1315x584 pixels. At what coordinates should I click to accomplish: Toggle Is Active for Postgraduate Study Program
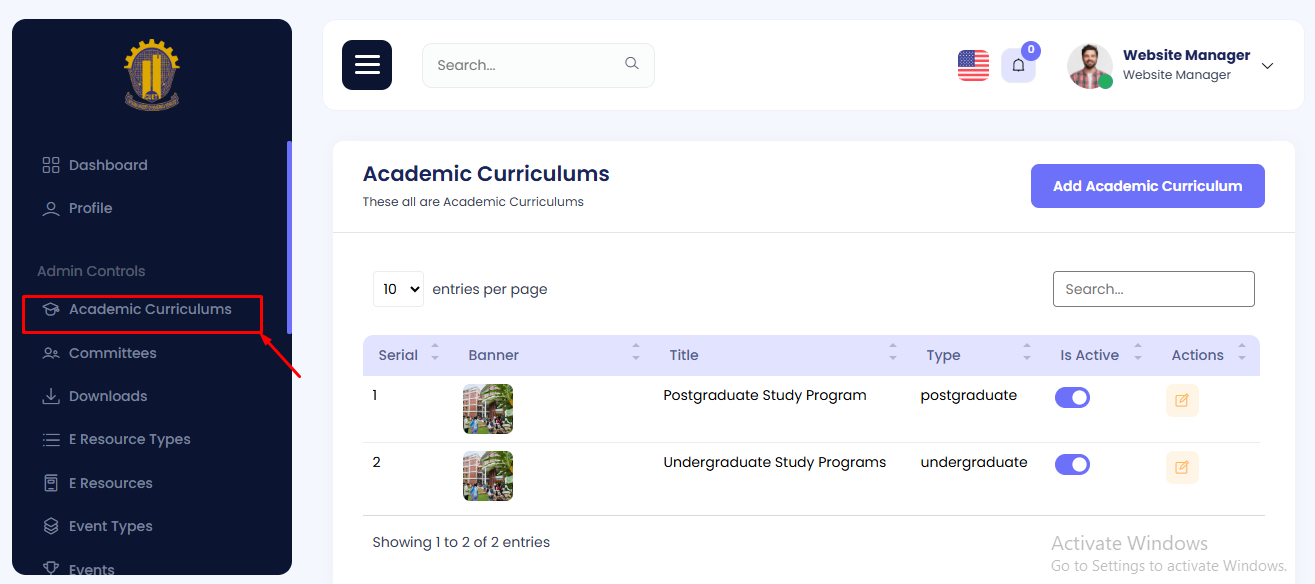click(1072, 398)
